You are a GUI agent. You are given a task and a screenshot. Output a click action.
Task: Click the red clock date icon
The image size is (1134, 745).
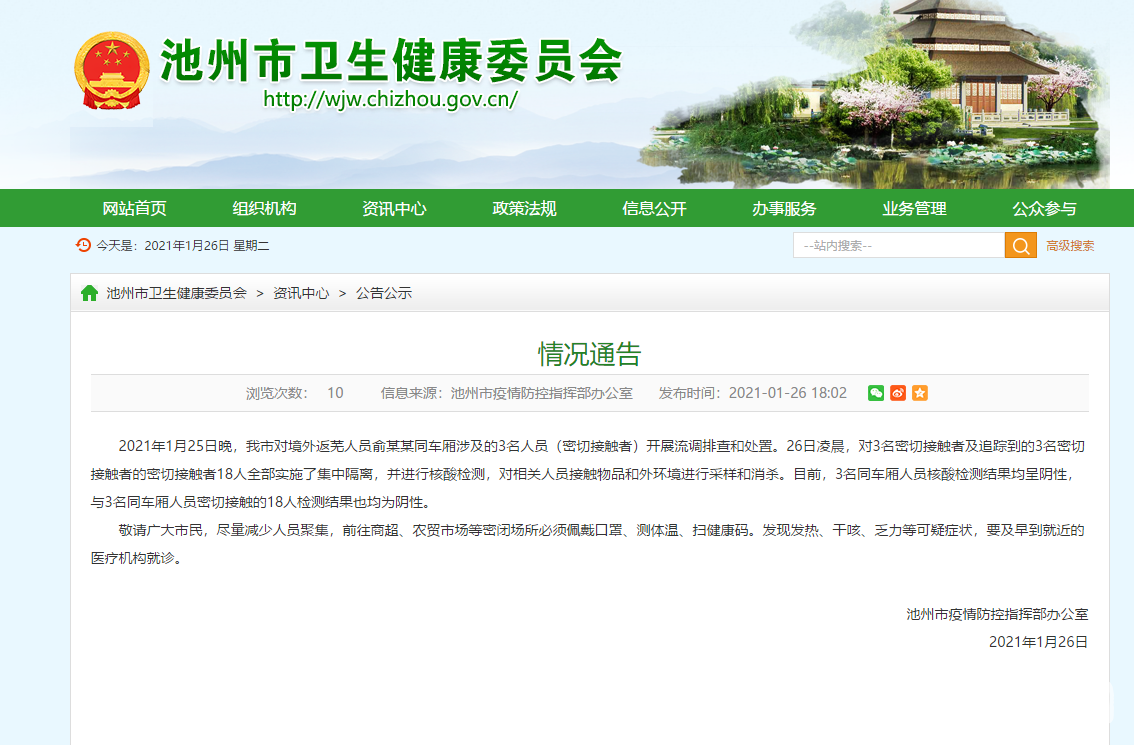point(83,245)
